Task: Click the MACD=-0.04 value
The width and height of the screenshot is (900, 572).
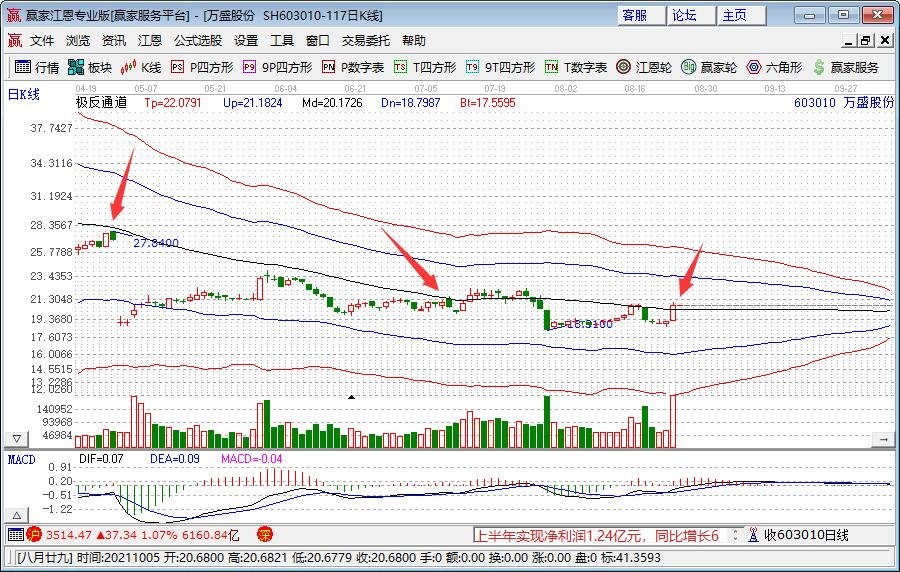Action: tap(251, 458)
